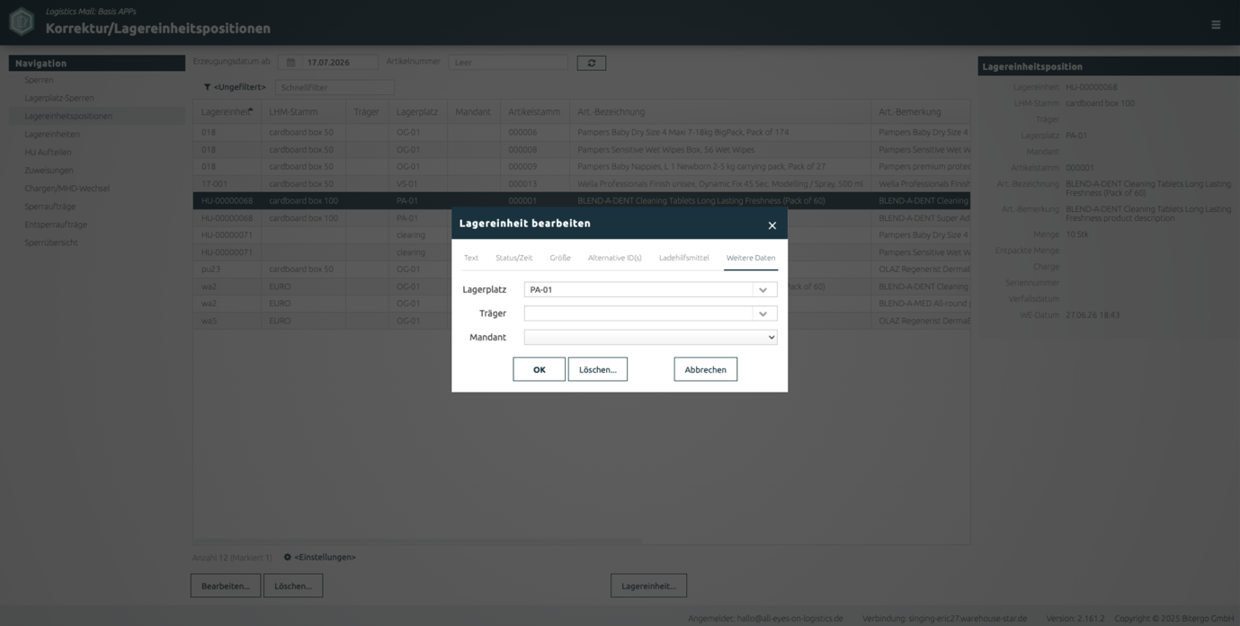Image resolution: width=1240 pixels, height=626 pixels.
Task: Click the refresh icon button beside Artikelnummer
Action: 591,62
